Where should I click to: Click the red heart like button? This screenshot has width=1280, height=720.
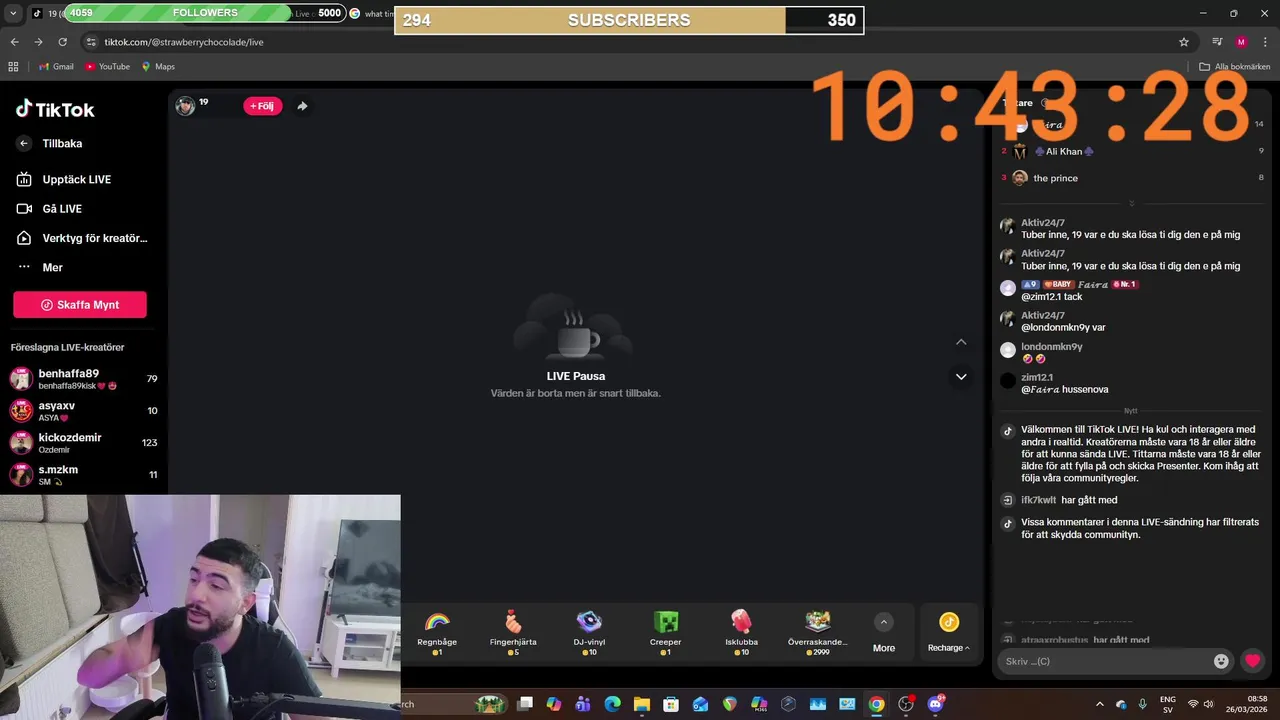pyautogui.click(x=1252, y=661)
